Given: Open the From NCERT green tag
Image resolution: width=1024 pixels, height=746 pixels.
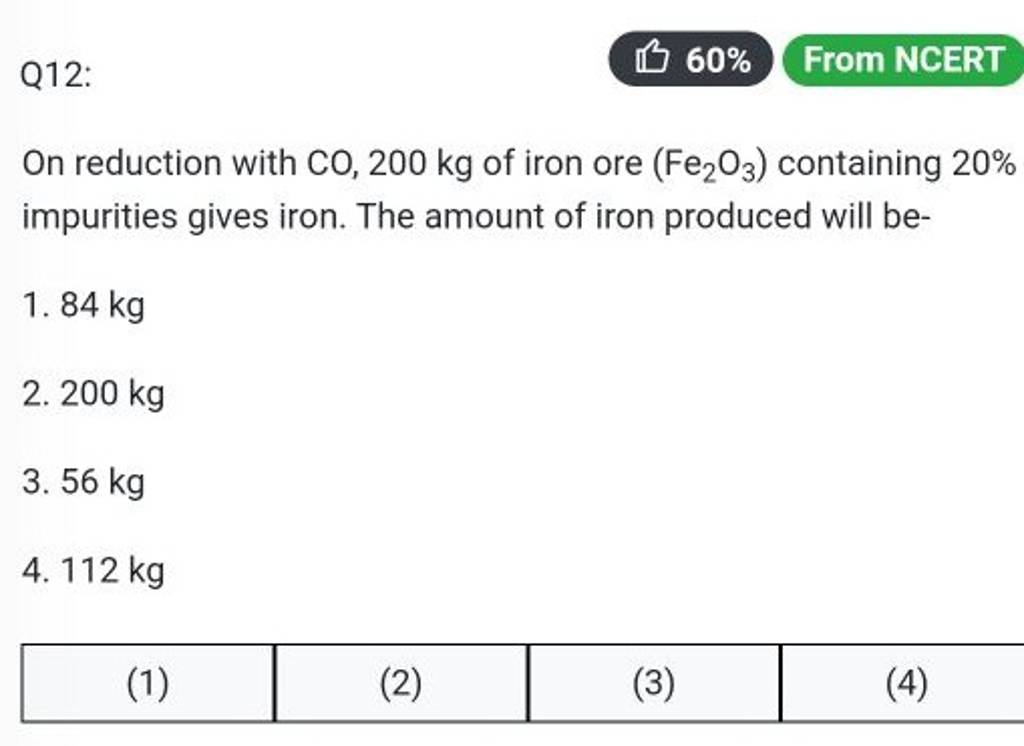Looking at the screenshot, I should coord(903,60).
